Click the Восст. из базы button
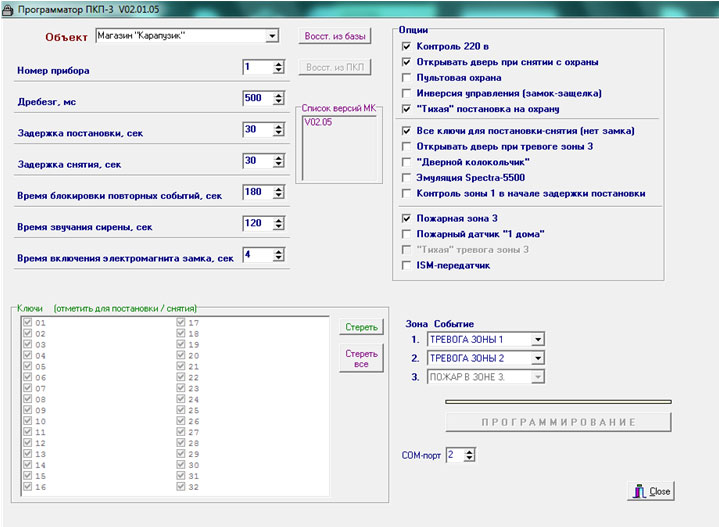This screenshot has width=719, height=527. [335, 36]
